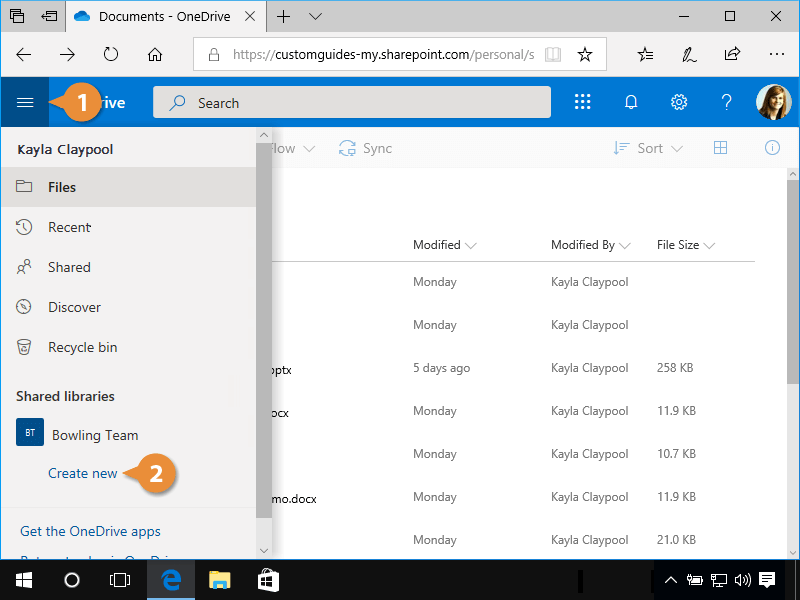Show hidden system tray icons
This screenshot has height=600, width=800.
[x=670, y=580]
